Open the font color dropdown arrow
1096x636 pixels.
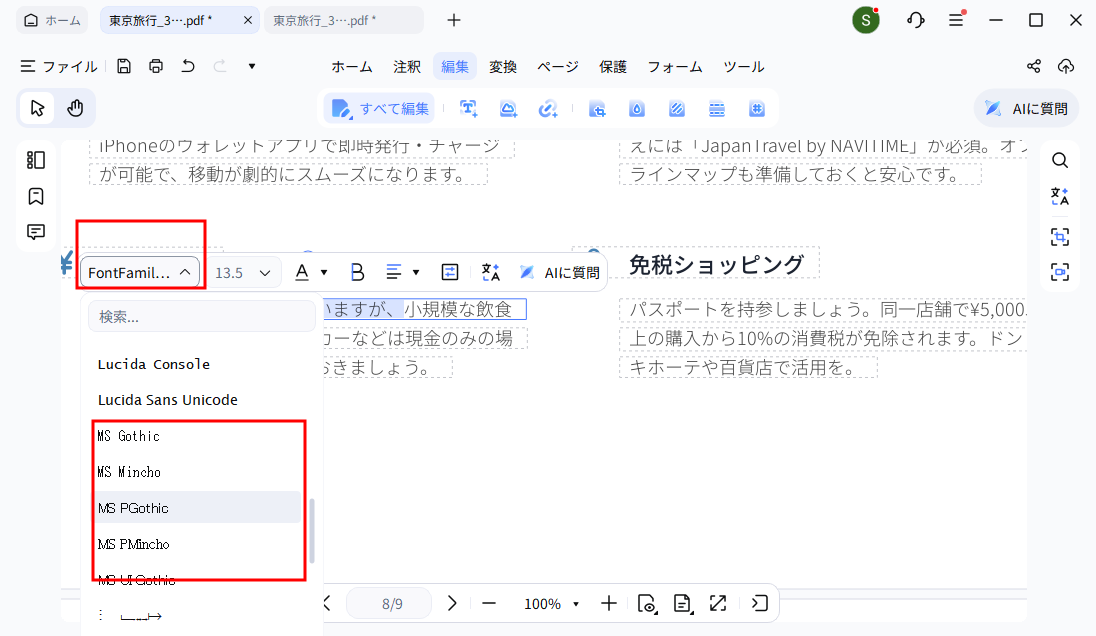324,273
